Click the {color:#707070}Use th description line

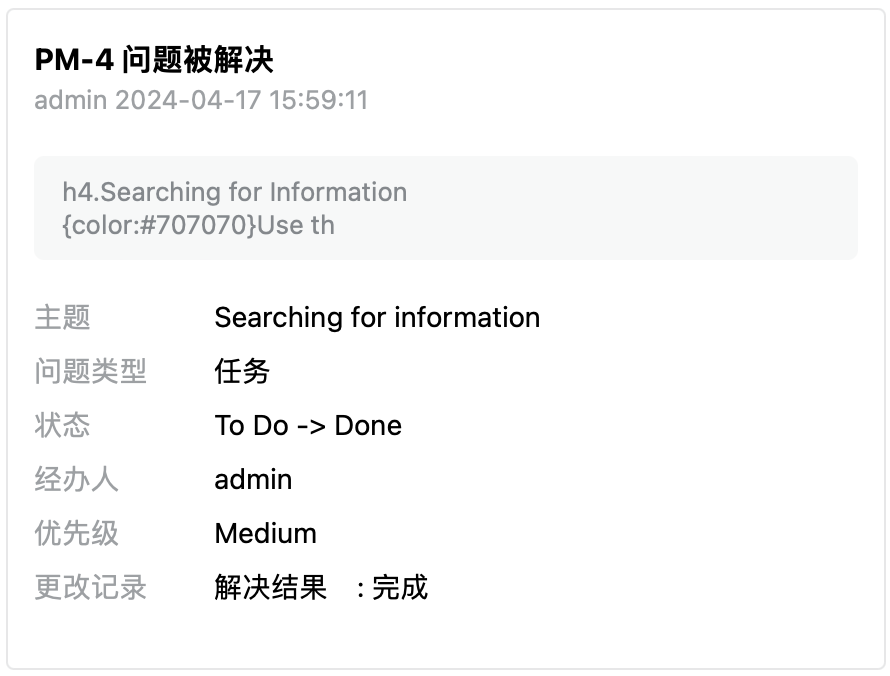click(198, 224)
